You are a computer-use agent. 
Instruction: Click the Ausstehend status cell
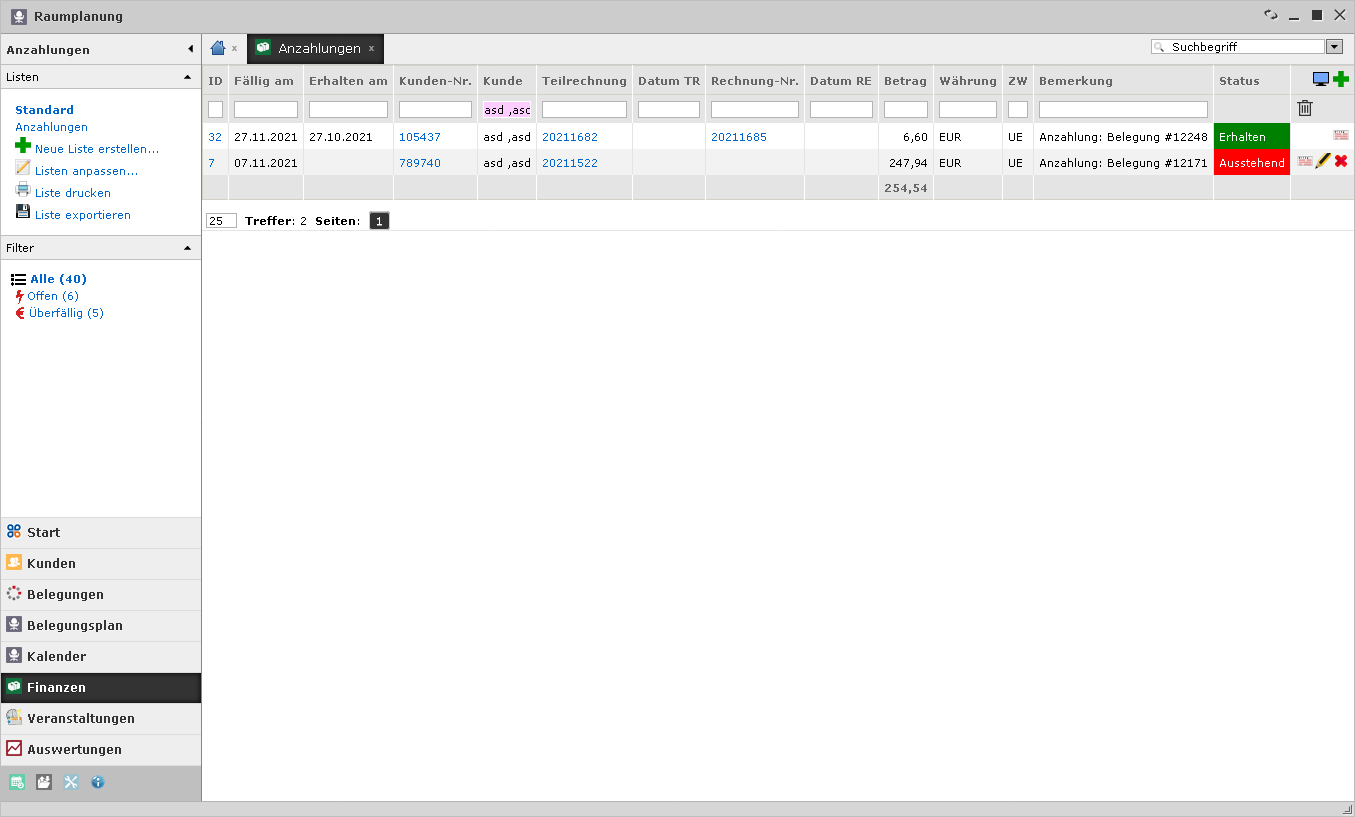1252,163
